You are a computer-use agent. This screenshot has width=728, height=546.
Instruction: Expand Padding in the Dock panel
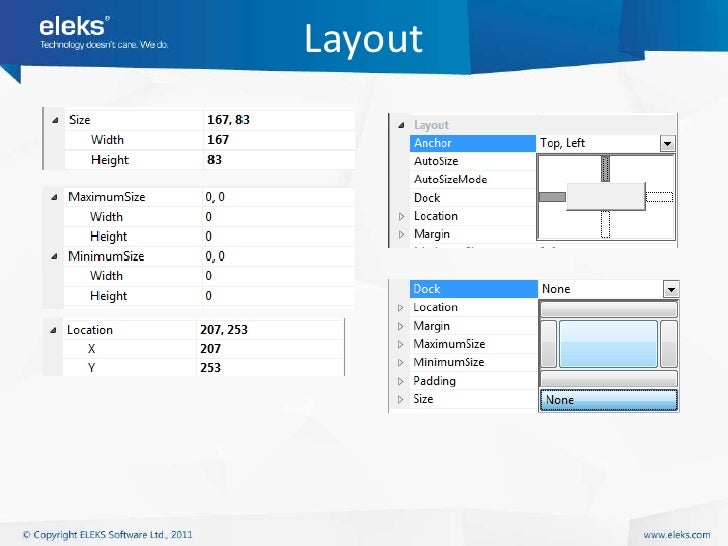click(401, 381)
